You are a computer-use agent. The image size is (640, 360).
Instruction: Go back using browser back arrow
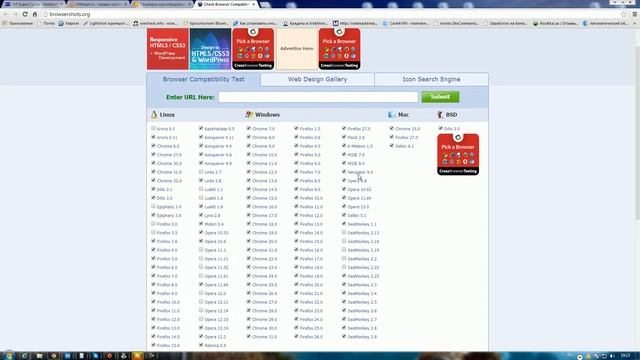6,14
